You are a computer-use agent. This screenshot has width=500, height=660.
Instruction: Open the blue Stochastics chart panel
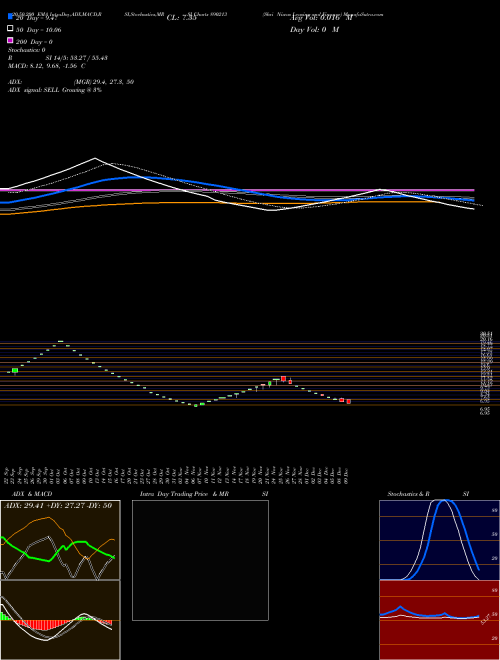tap(439, 540)
